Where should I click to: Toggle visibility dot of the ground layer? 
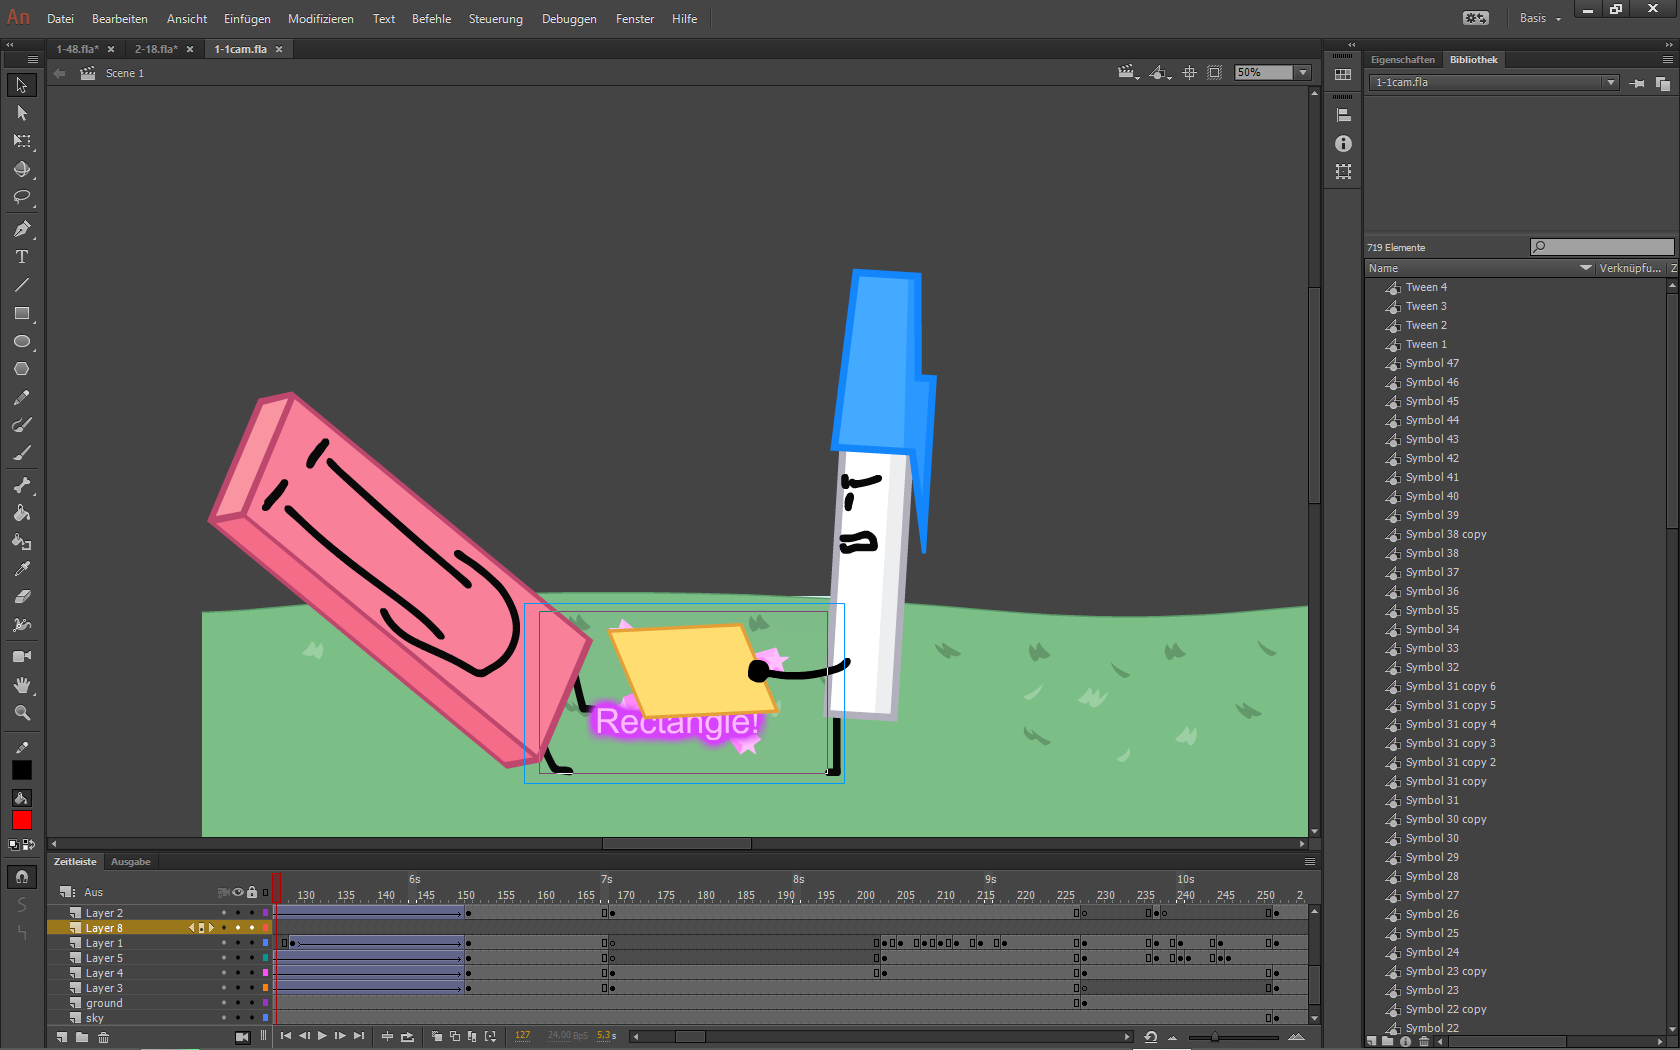pos(238,1003)
